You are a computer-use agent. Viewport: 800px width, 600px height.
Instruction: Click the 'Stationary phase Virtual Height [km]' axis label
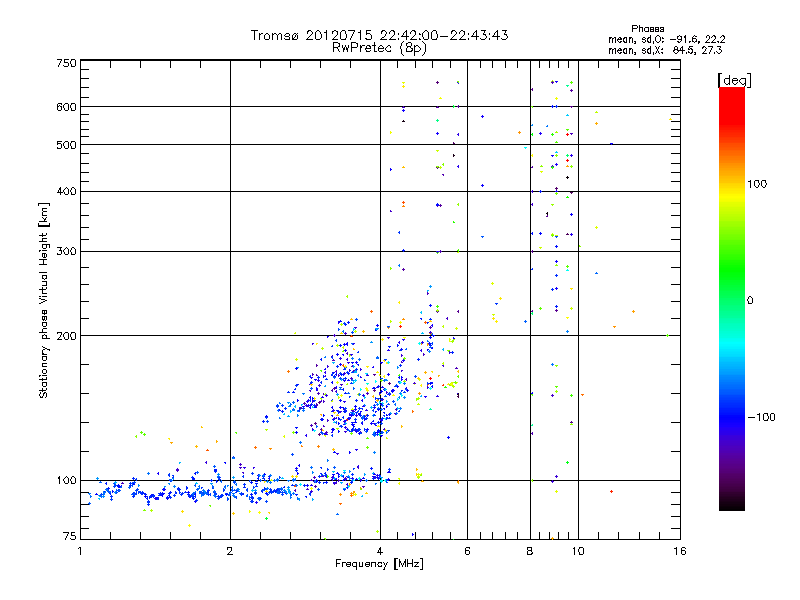click(44, 300)
